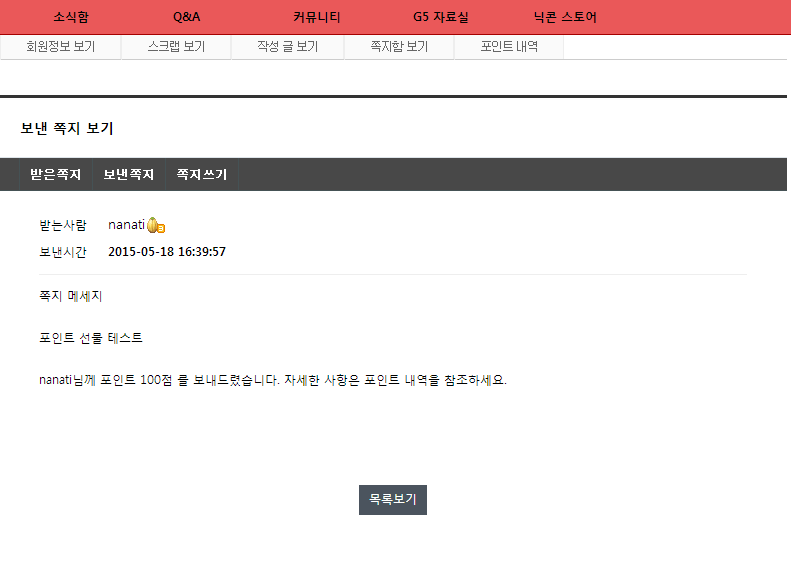
Task: Click the member level icon beside nanati
Action: point(156,225)
